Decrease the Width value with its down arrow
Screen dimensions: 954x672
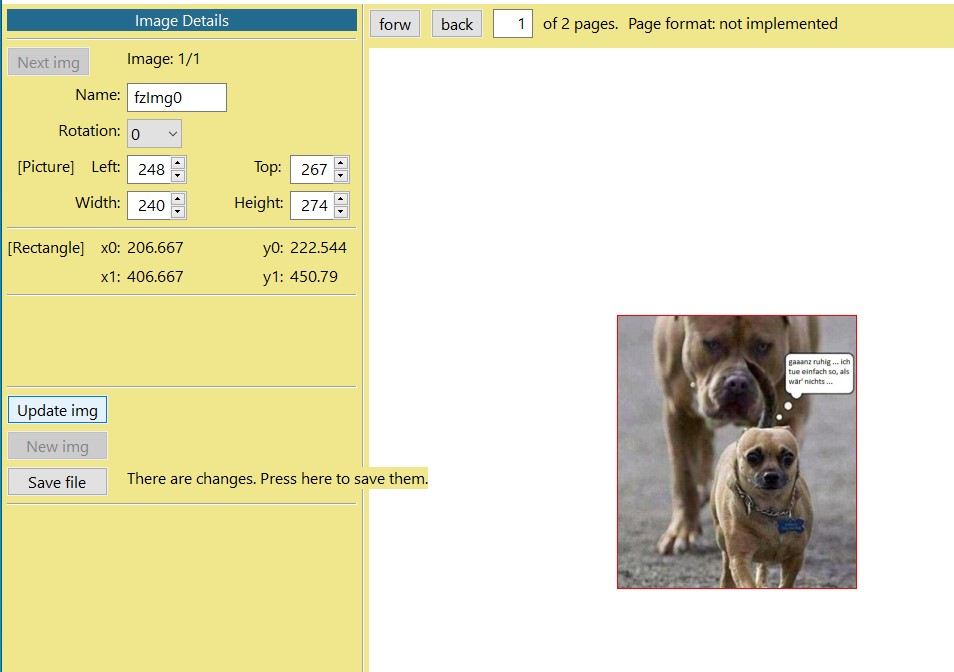(x=178, y=211)
